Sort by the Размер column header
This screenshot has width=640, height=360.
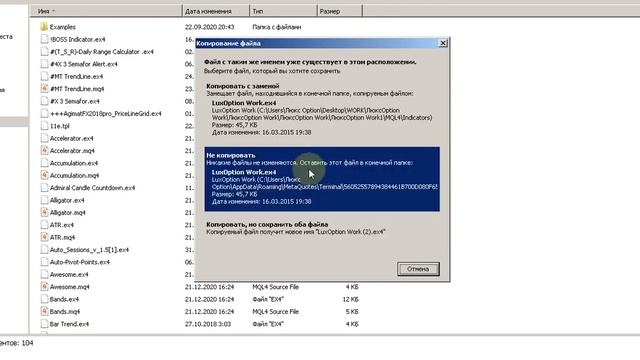point(339,11)
